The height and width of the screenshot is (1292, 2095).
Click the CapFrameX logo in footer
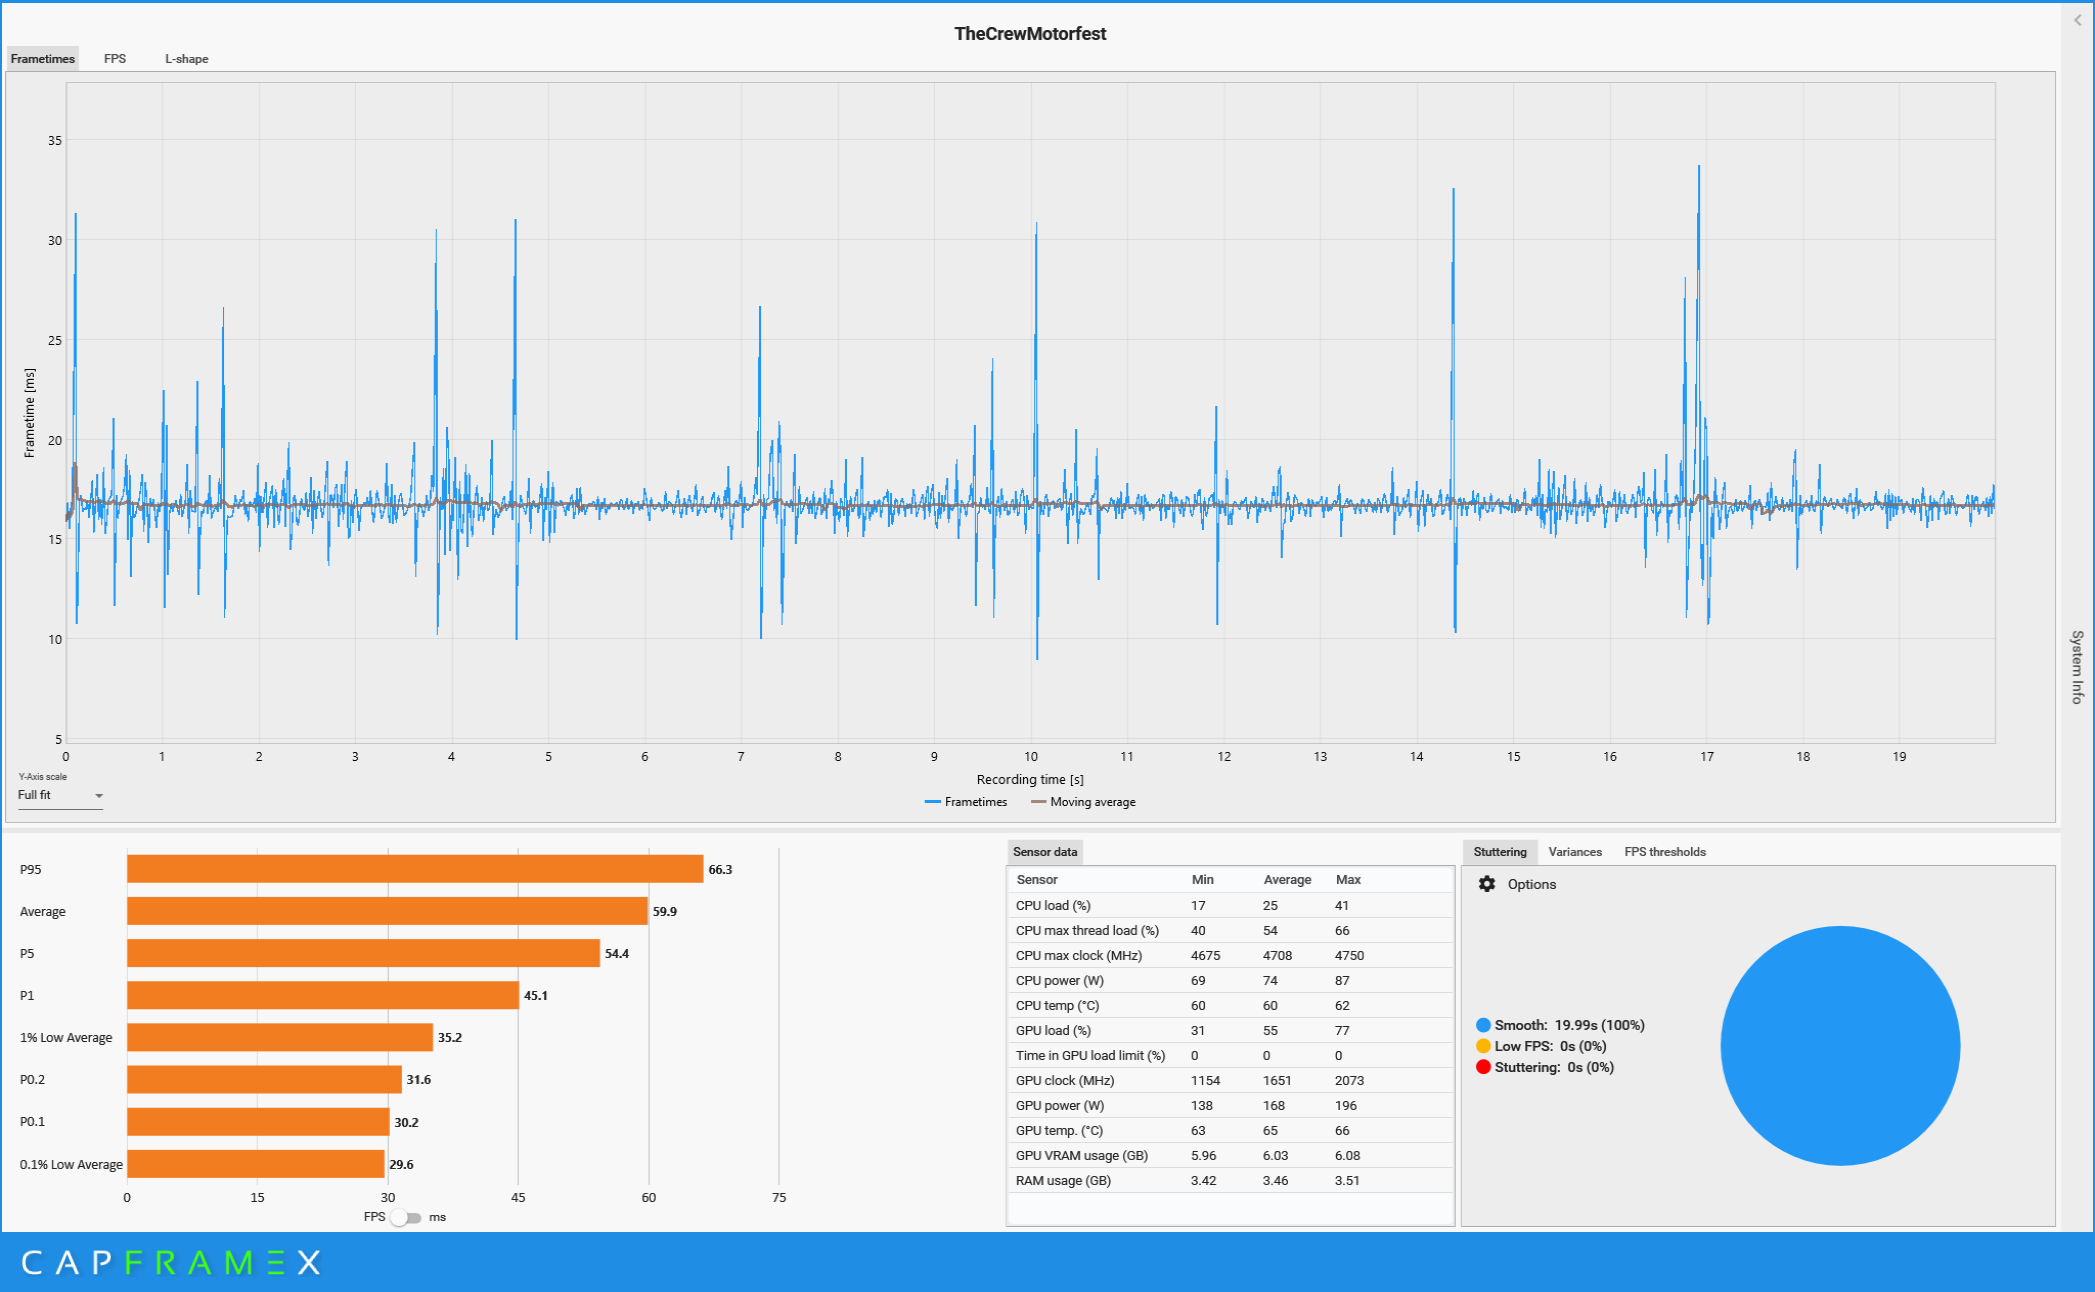pyautogui.click(x=170, y=1263)
